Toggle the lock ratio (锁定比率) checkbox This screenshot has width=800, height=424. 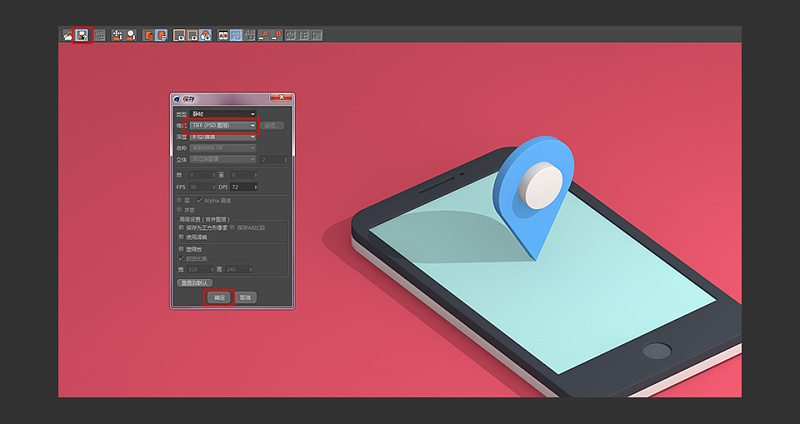tap(181, 259)
